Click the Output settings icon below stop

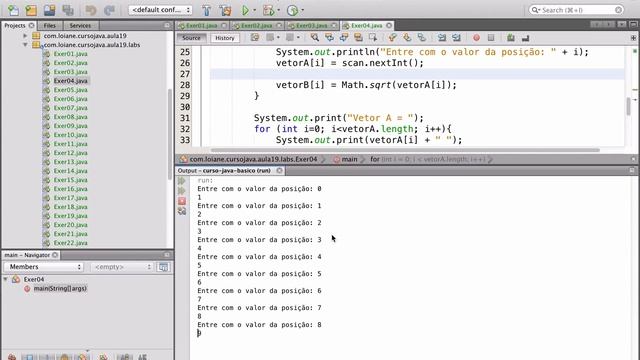tap(182, 211)
